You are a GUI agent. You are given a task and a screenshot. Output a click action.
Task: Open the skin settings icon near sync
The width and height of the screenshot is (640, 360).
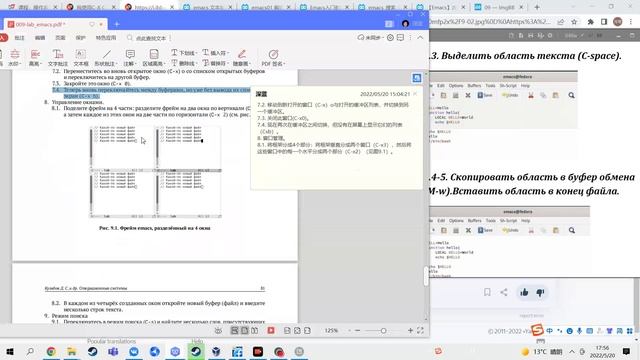[390, 38]
